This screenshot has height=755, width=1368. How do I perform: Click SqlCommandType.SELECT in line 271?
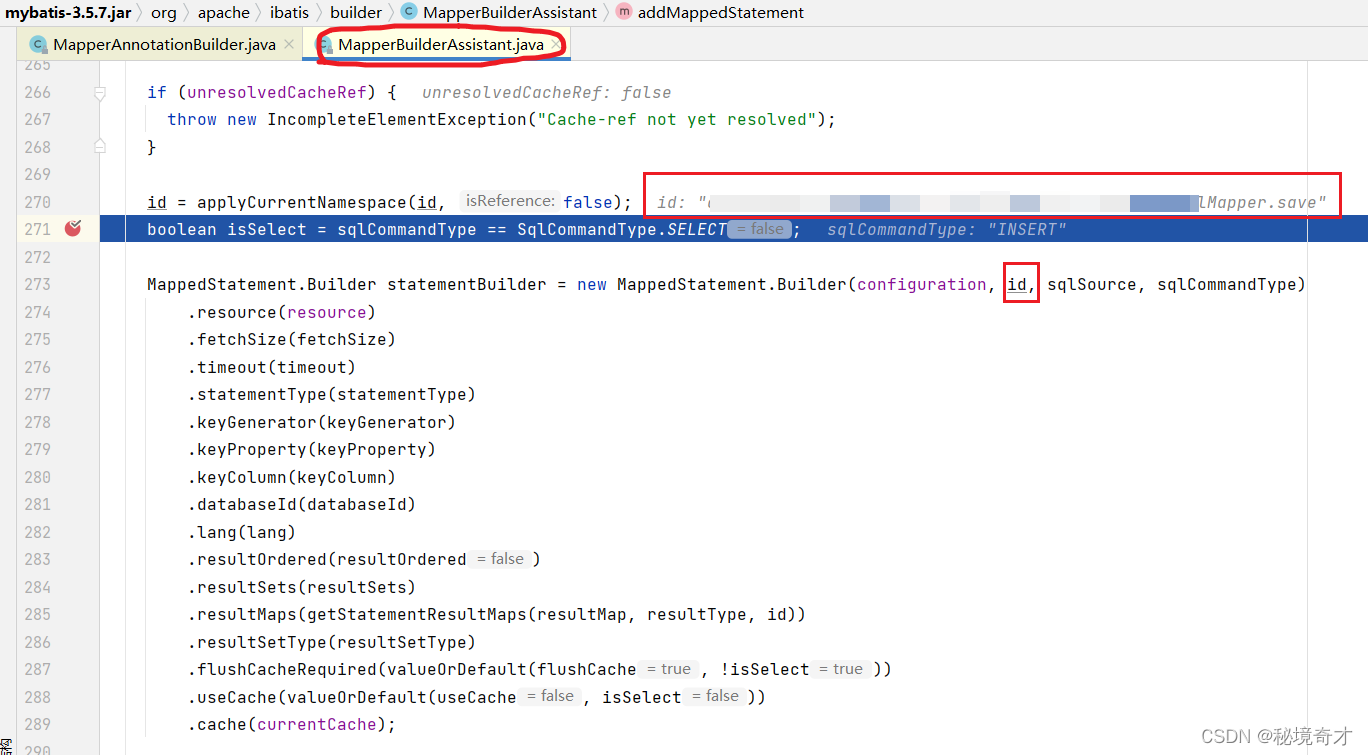pyautogui.click(x=621, y=230)
